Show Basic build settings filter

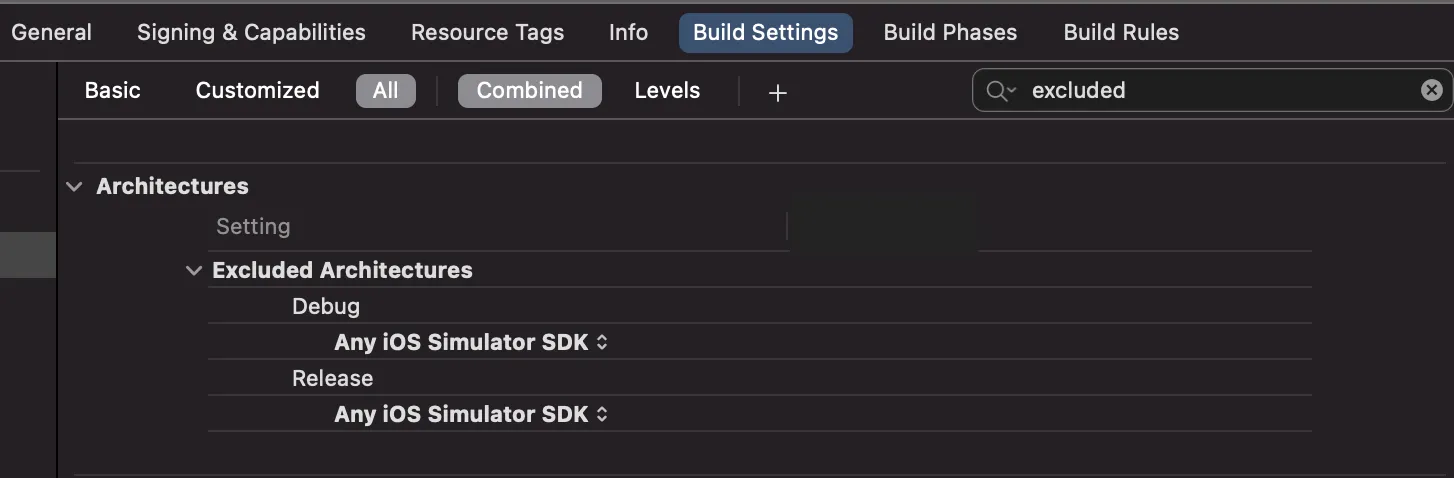(113, 90)
